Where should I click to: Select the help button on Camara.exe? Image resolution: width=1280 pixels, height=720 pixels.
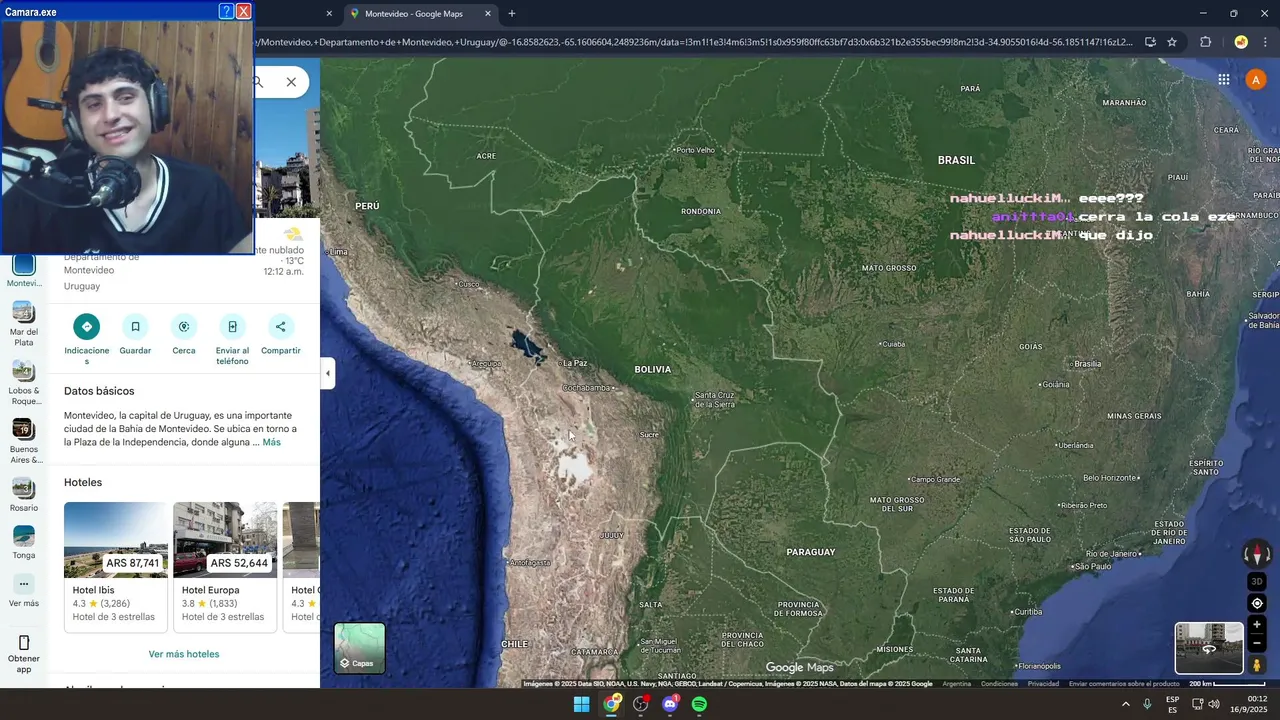pyautogui.click(x=226, y=11)
